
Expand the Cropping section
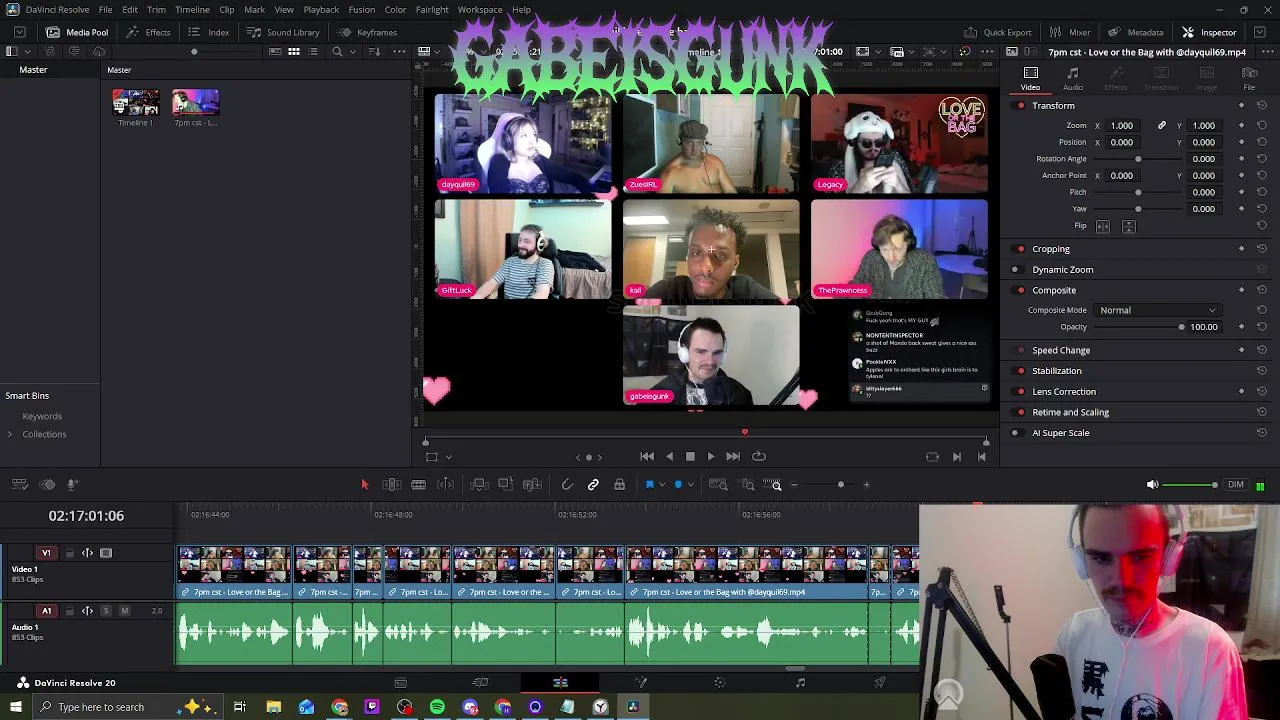point(1051,249)
